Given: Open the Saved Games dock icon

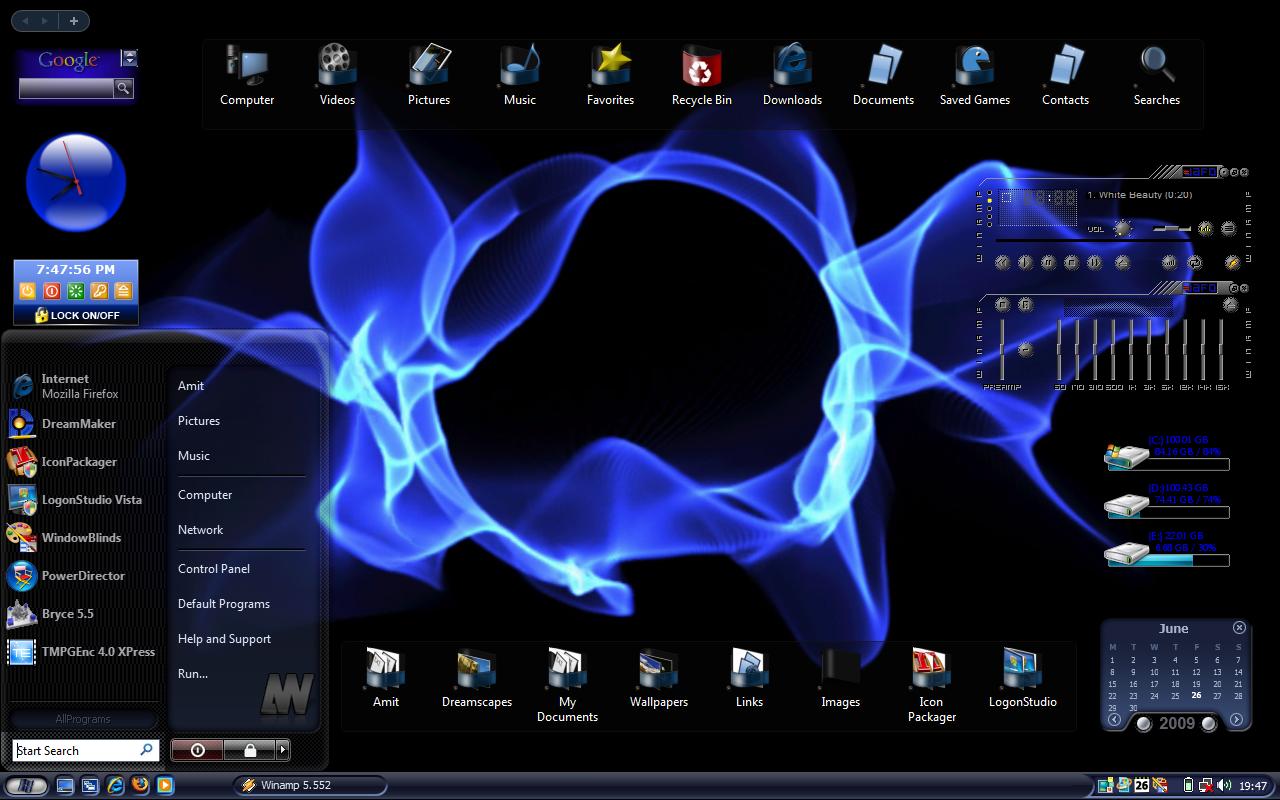Looking at the screenshot, I should tap(975, 74).
